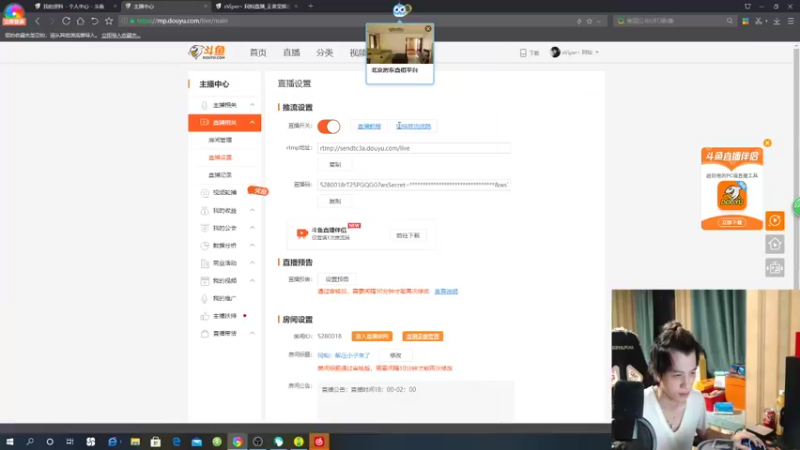Click 修改 next to room title

395,355
